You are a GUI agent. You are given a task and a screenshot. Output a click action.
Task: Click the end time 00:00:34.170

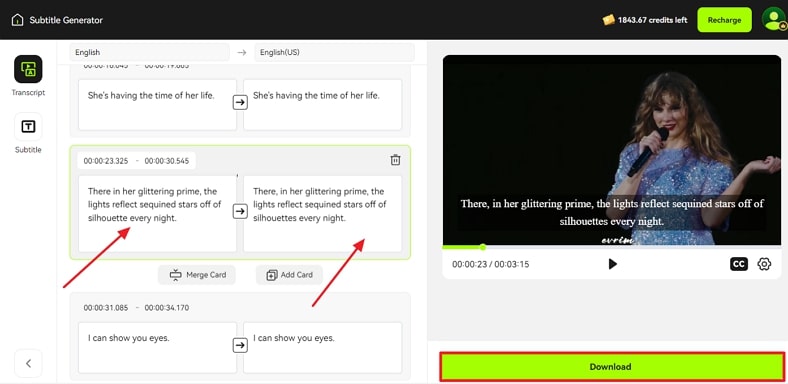167,308
